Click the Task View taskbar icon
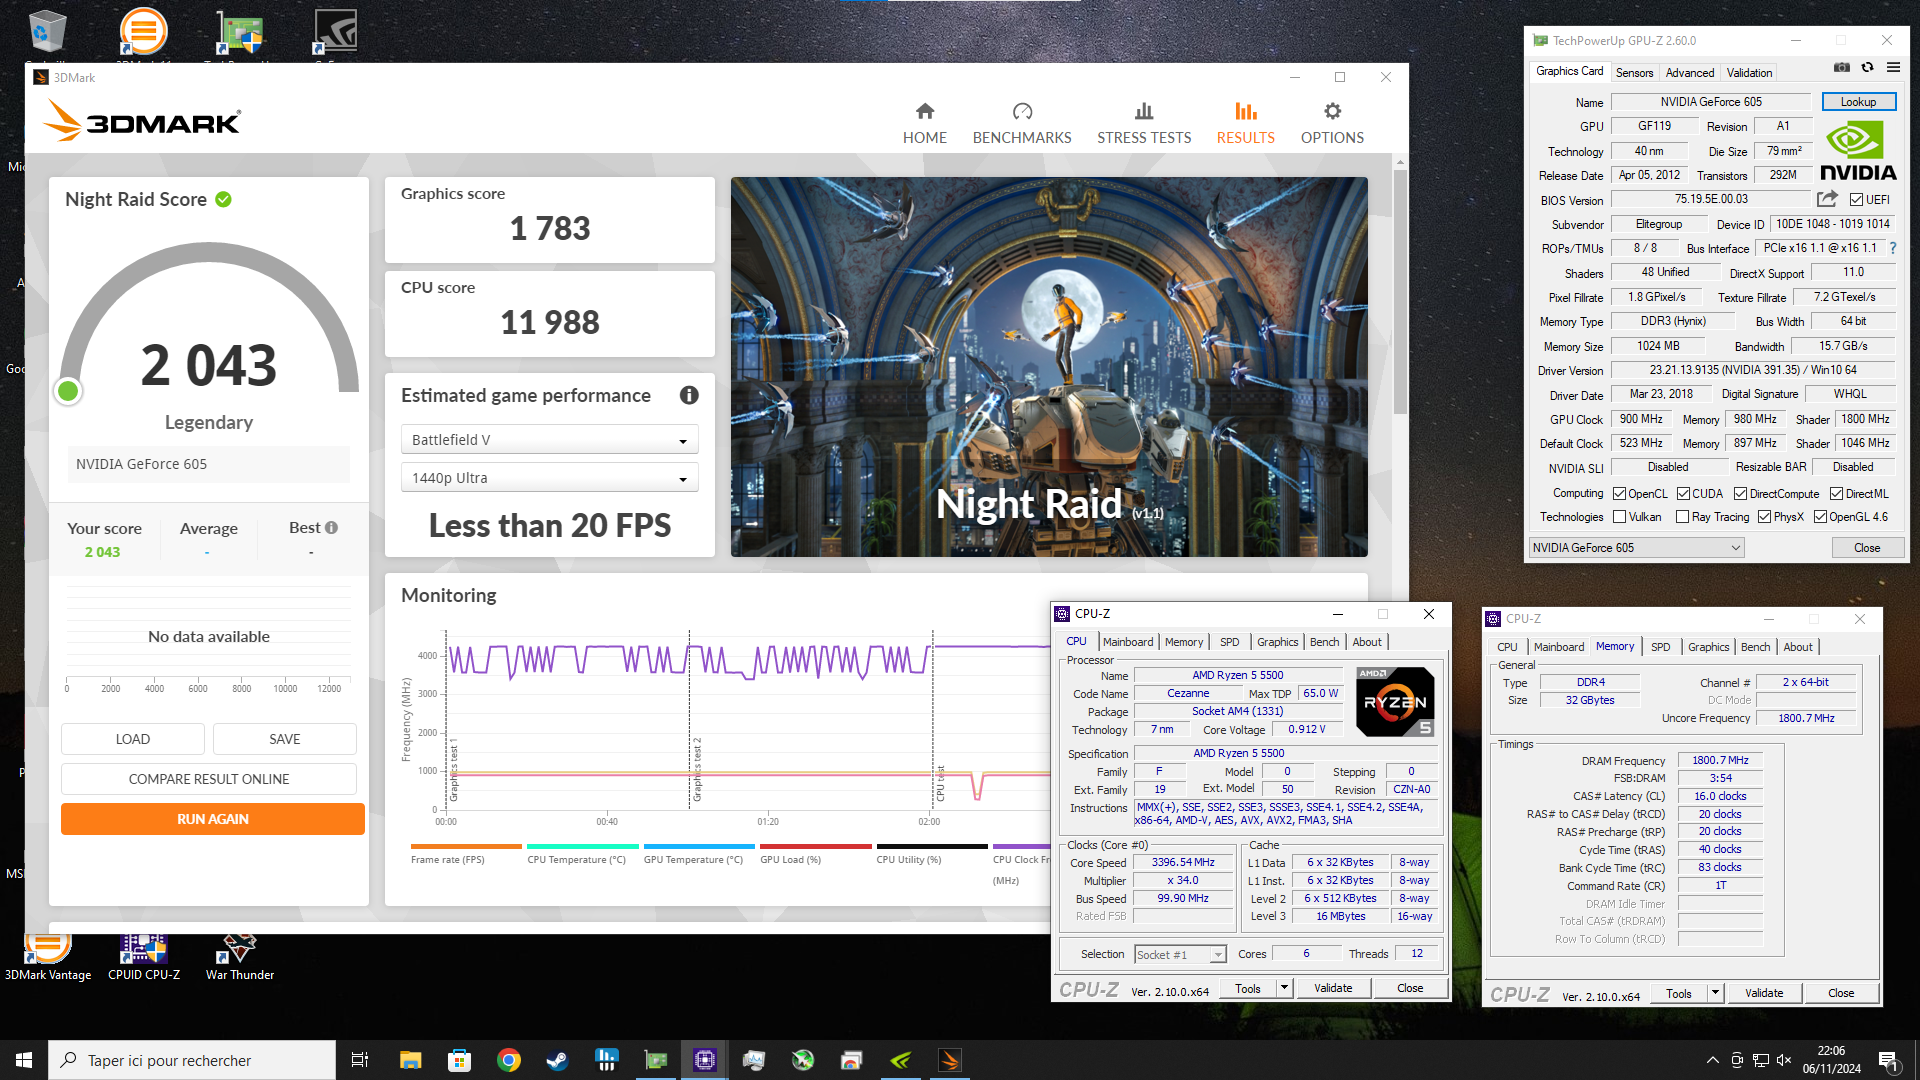This screenshot has height=1080, width=1920. tap(360, 1060)
